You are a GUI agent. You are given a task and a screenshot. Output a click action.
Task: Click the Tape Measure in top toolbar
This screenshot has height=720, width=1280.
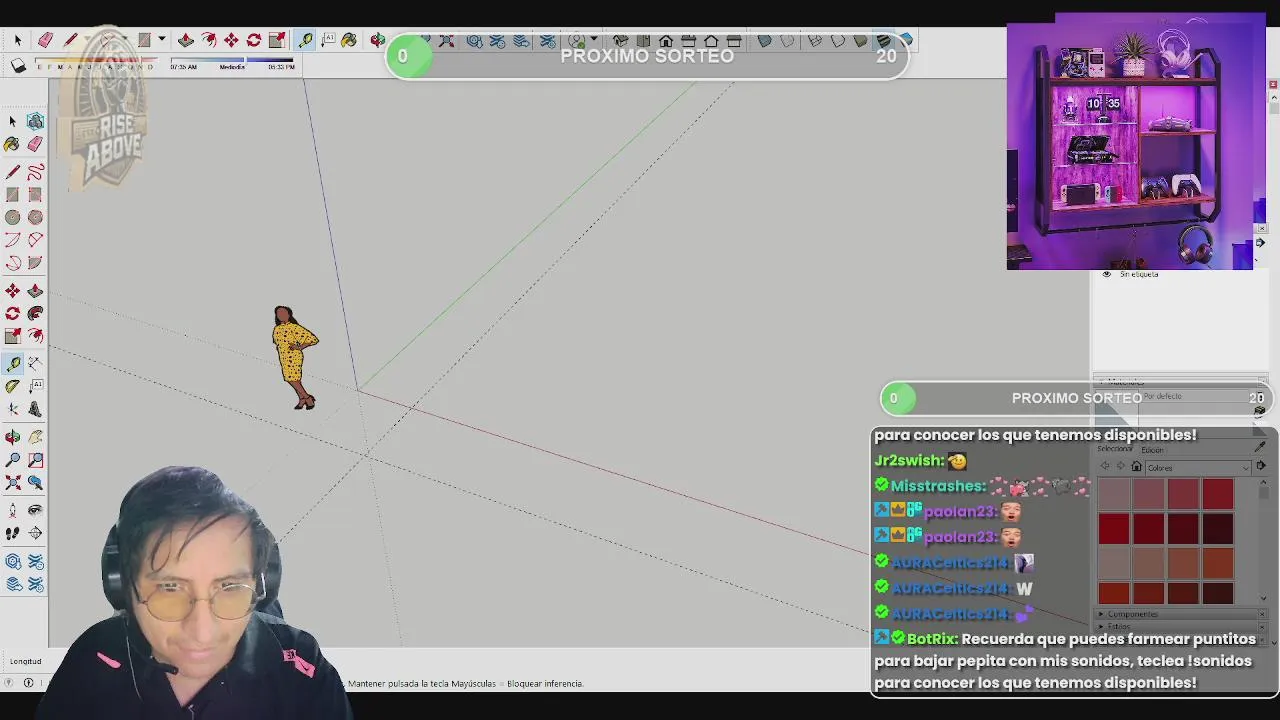[305, 40]
